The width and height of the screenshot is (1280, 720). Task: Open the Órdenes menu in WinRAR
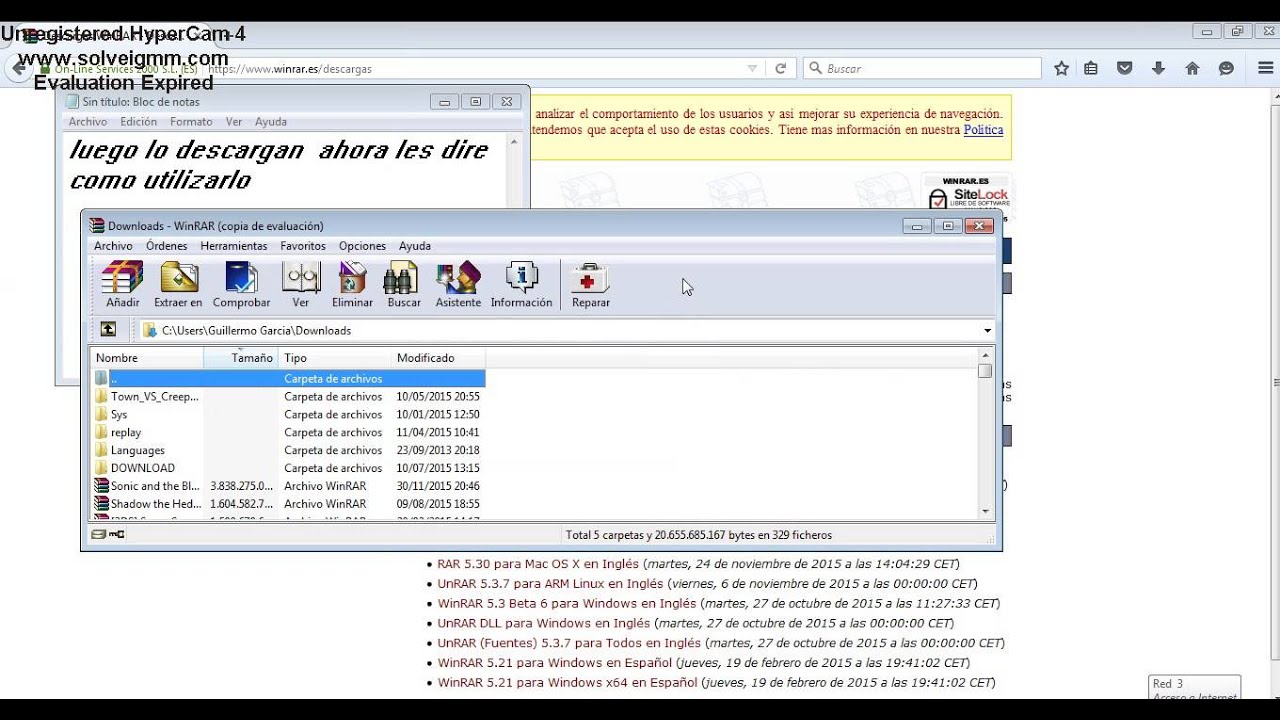click(x=166, y=246)
